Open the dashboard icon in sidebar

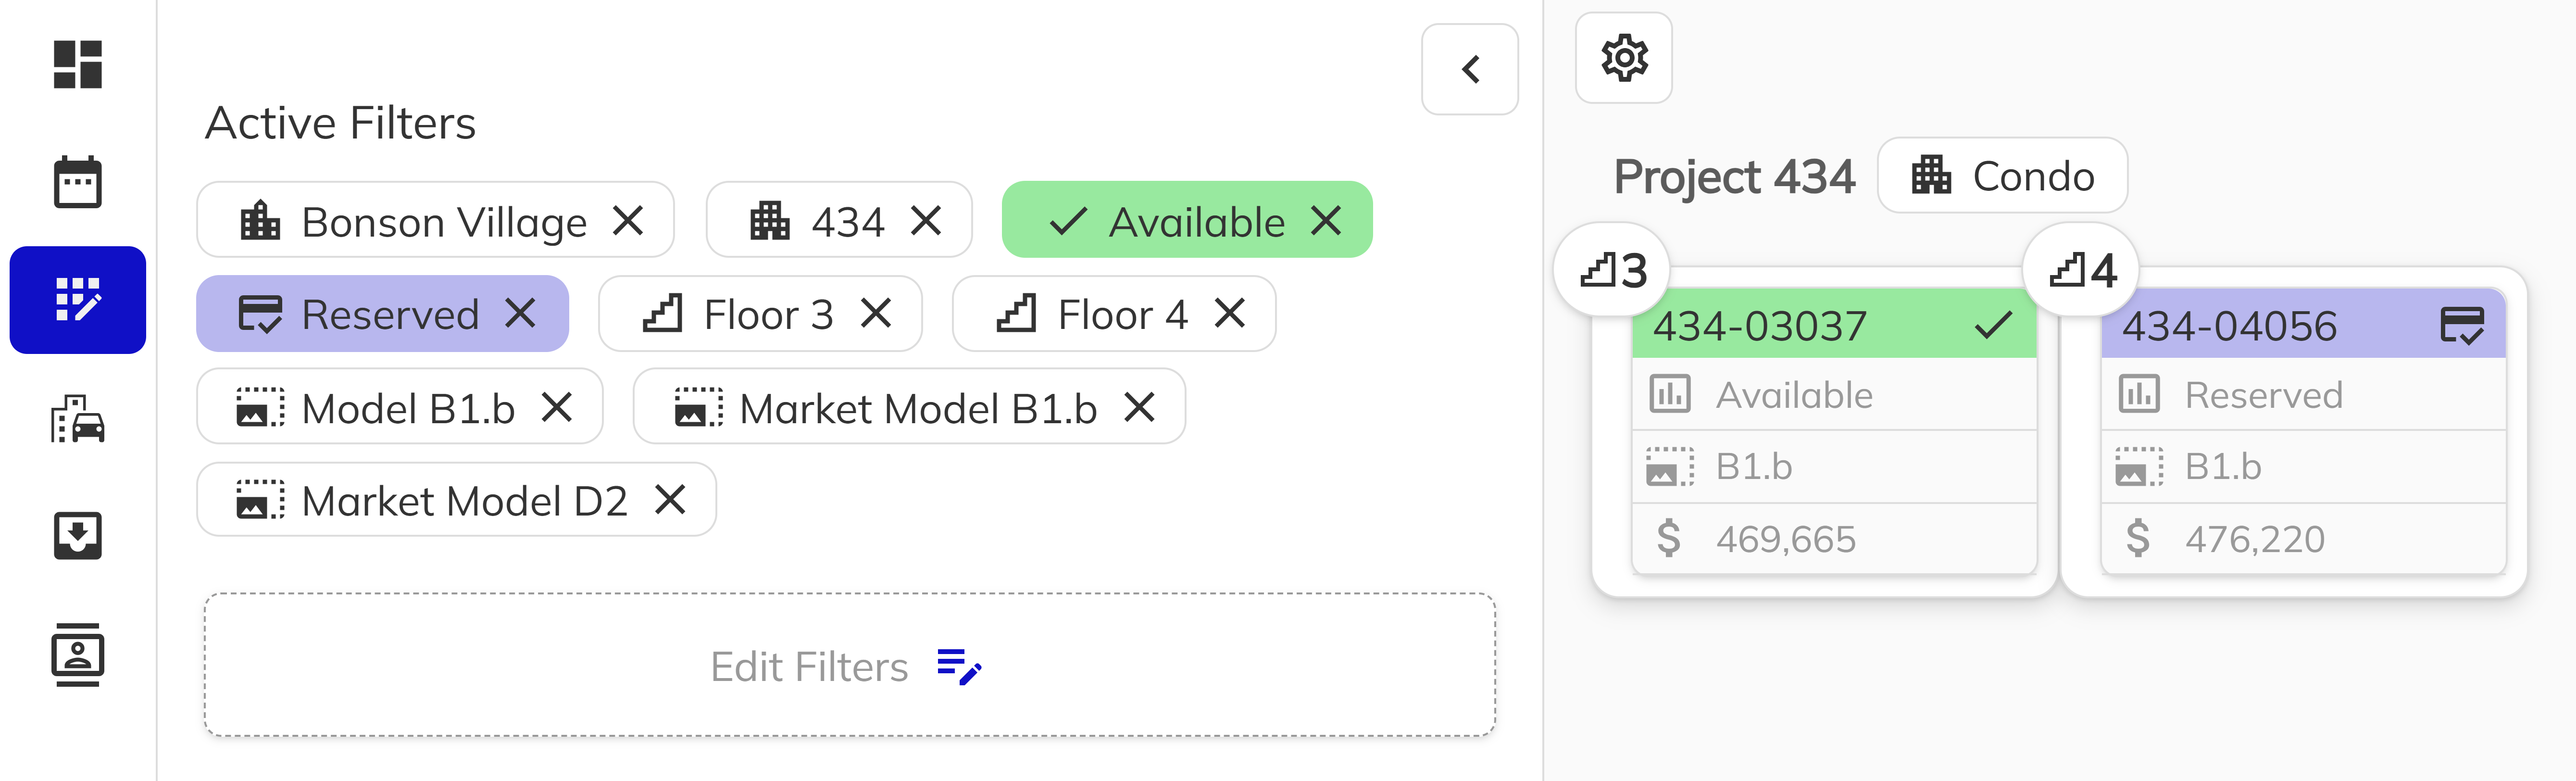pos(78,65)
